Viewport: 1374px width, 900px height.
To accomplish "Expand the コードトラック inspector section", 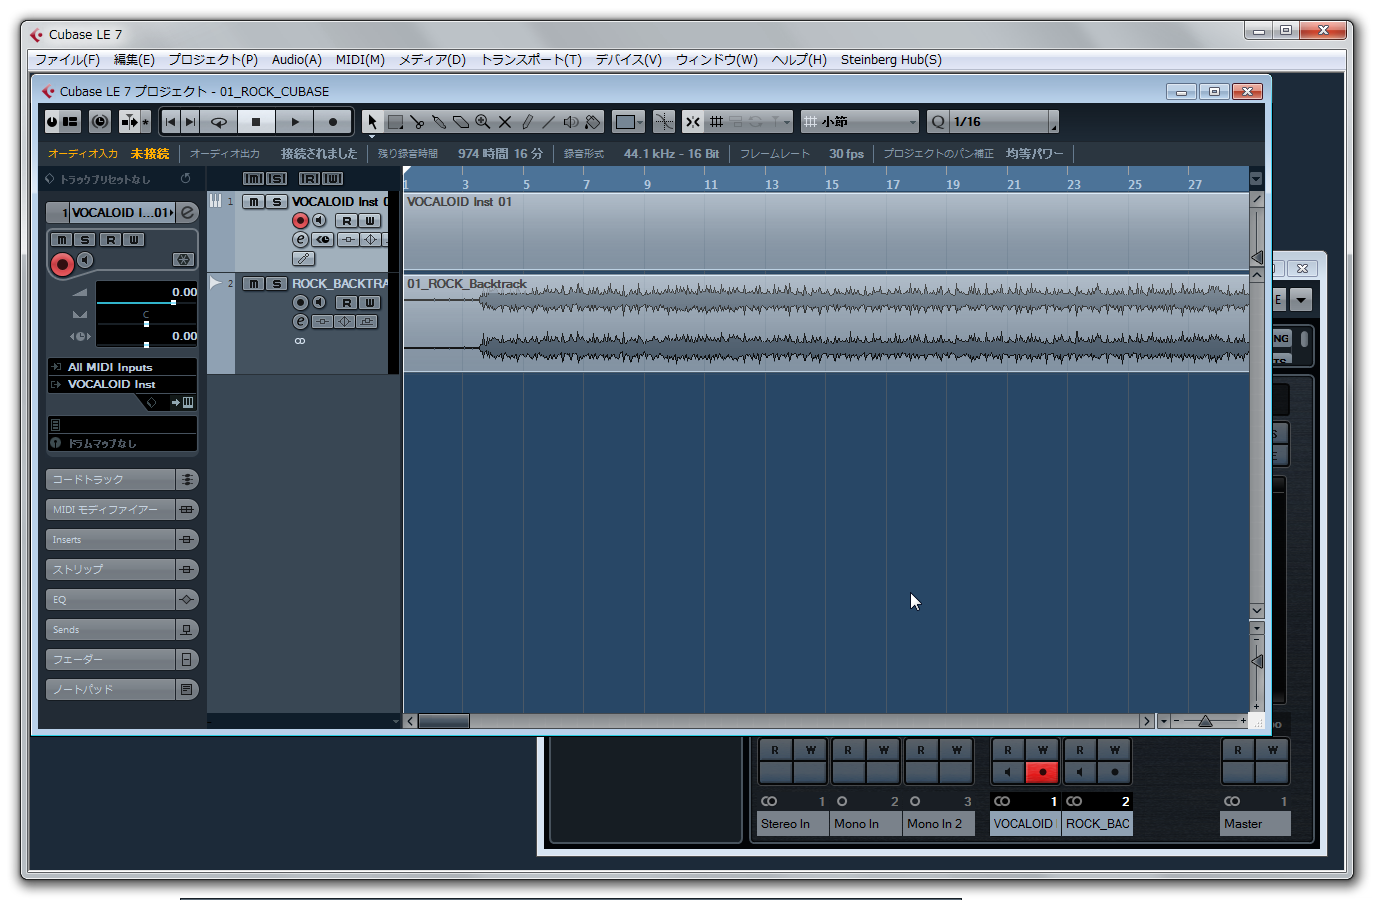I will [x=122, y=480].
